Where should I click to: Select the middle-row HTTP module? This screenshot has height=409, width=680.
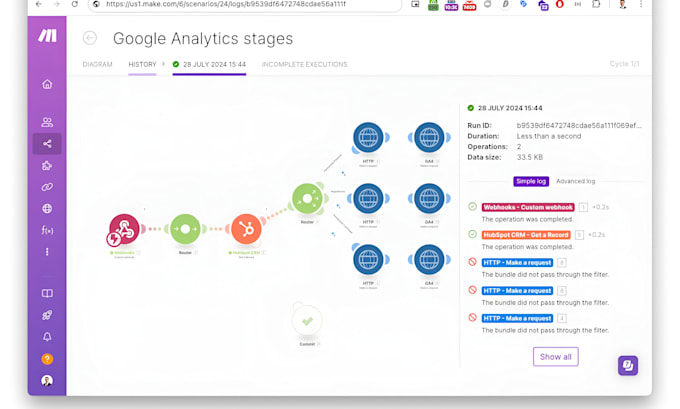(368, 198)
